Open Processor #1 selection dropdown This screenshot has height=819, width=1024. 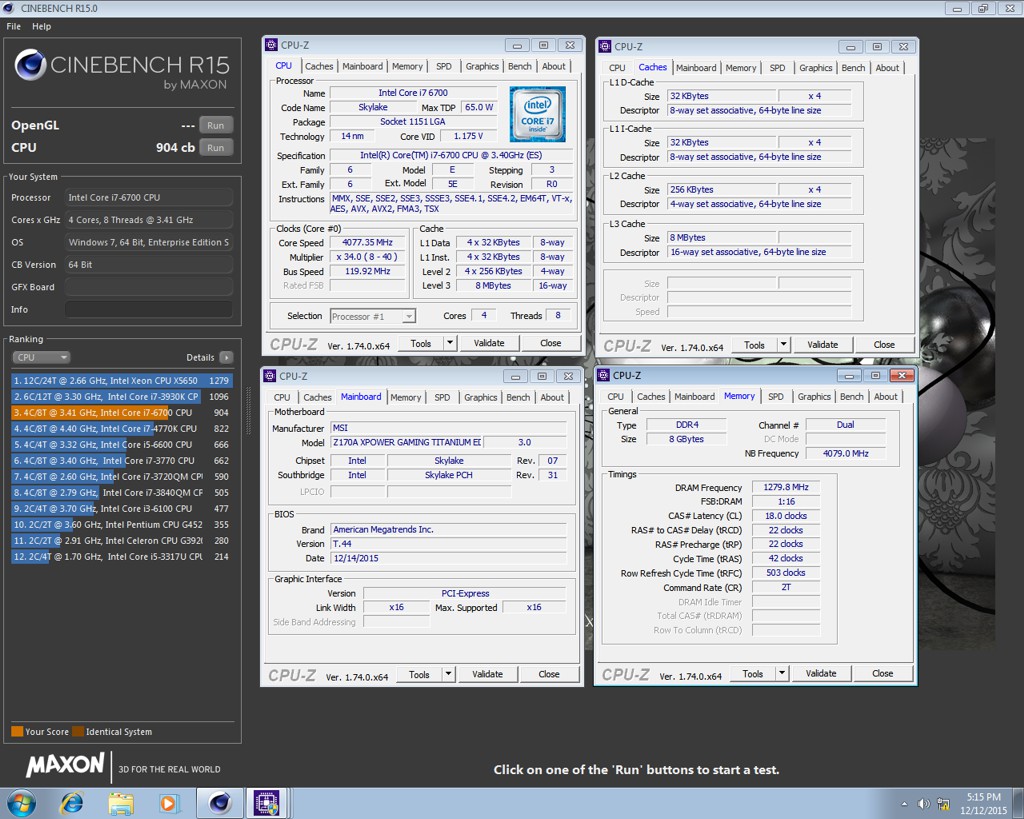pyautogui.click(x=372, y=316)
